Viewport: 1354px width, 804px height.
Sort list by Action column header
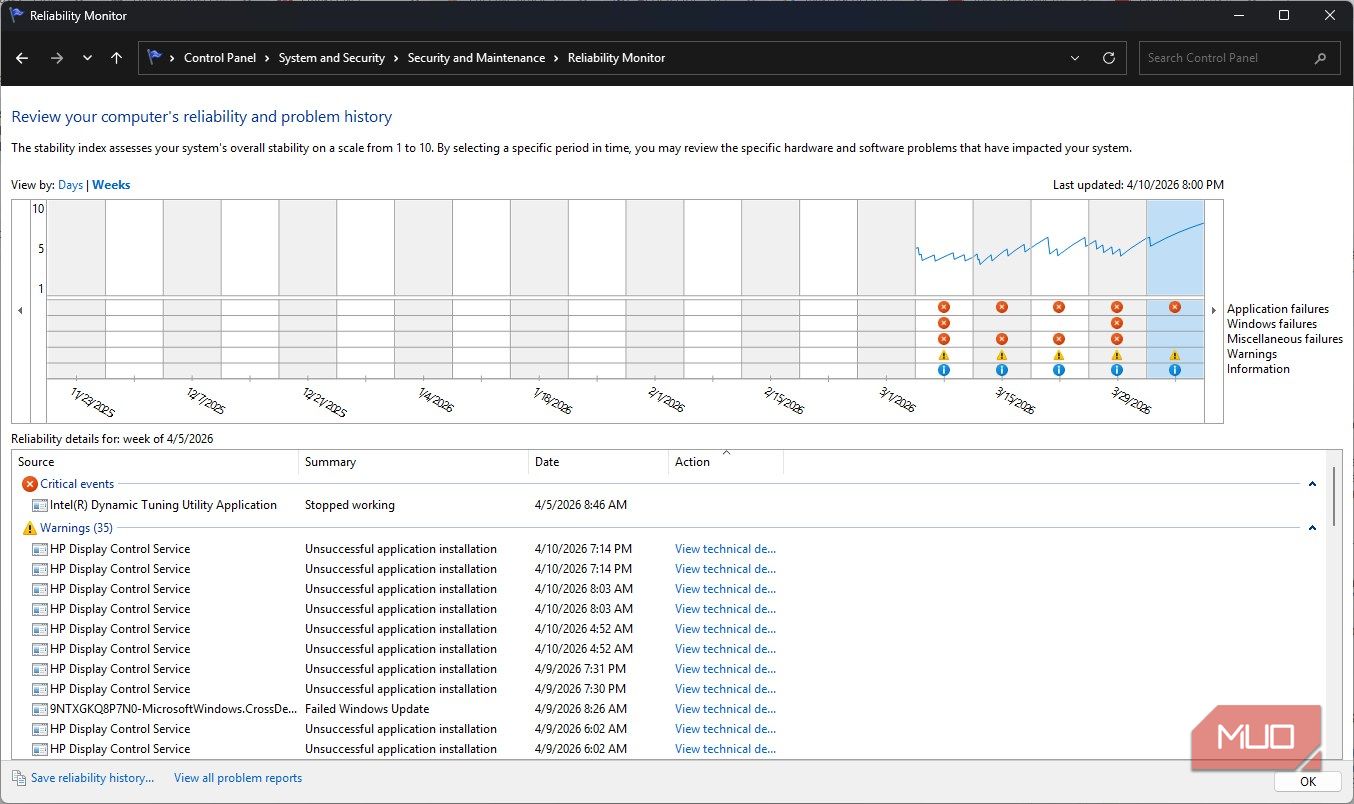click(726, 462)
